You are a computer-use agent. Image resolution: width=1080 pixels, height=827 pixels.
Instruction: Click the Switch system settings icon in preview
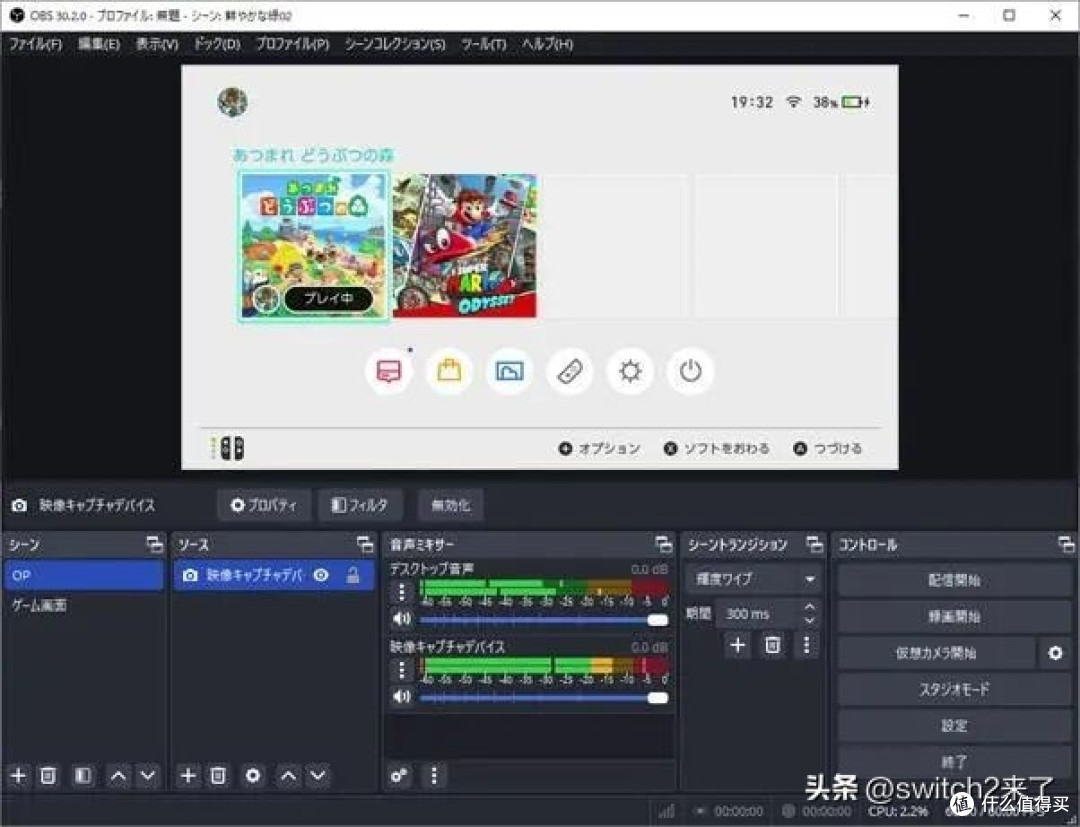[630, 371]
